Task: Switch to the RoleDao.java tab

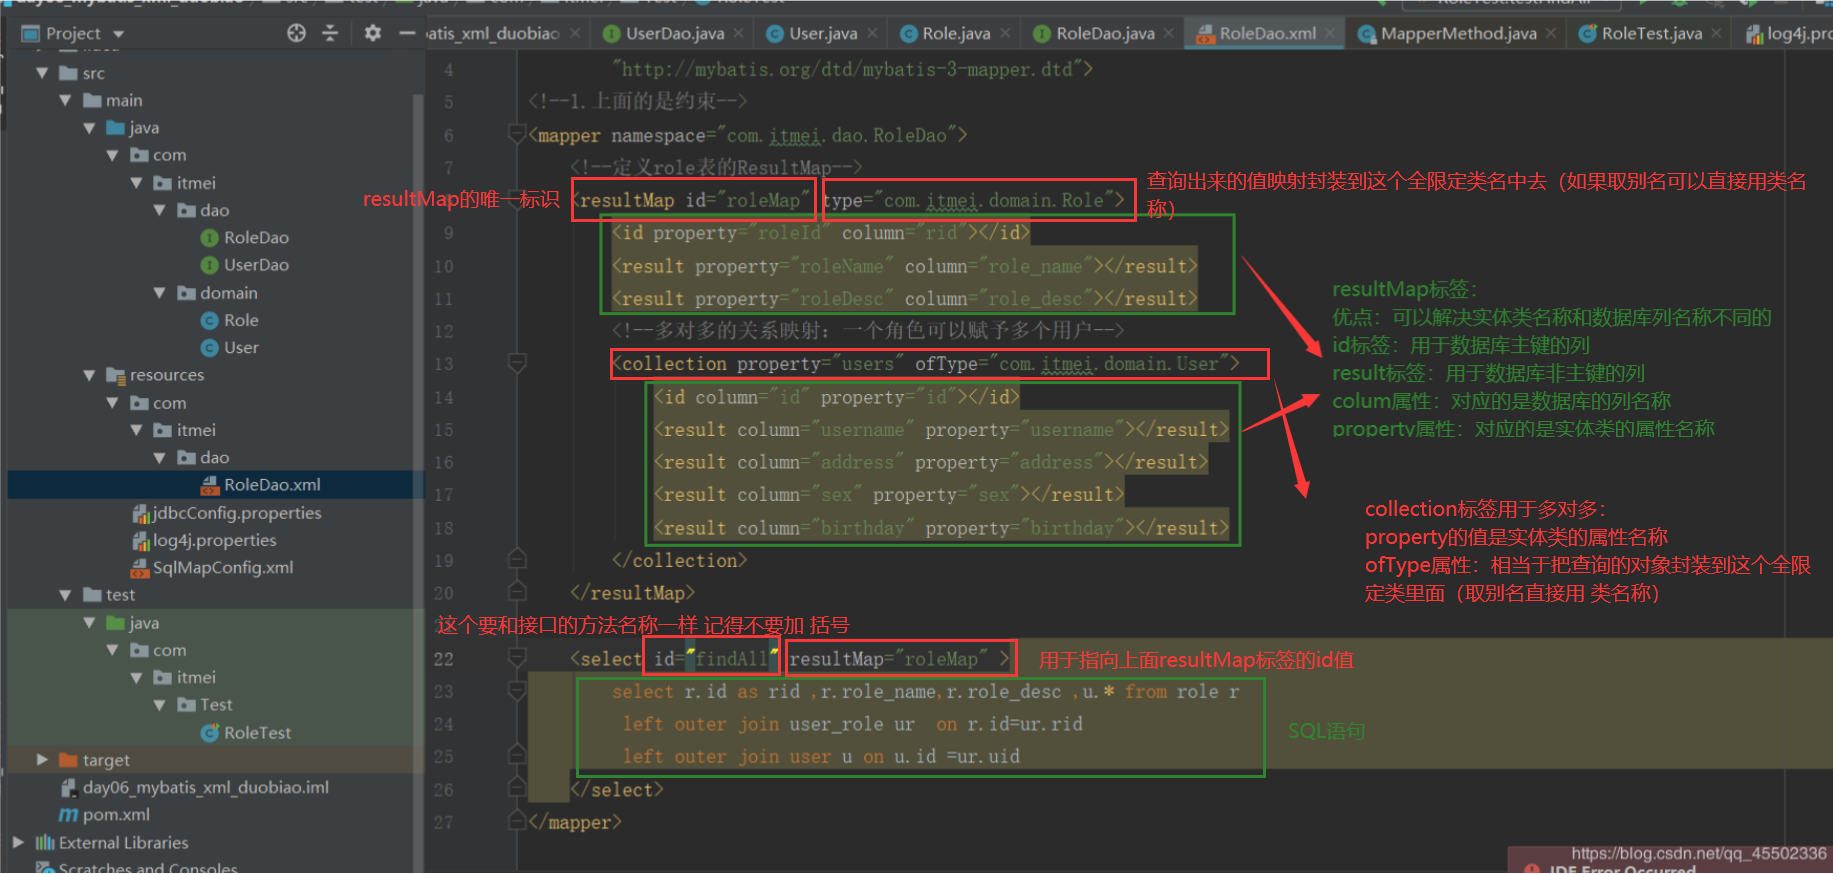Action: point(1104,33)
